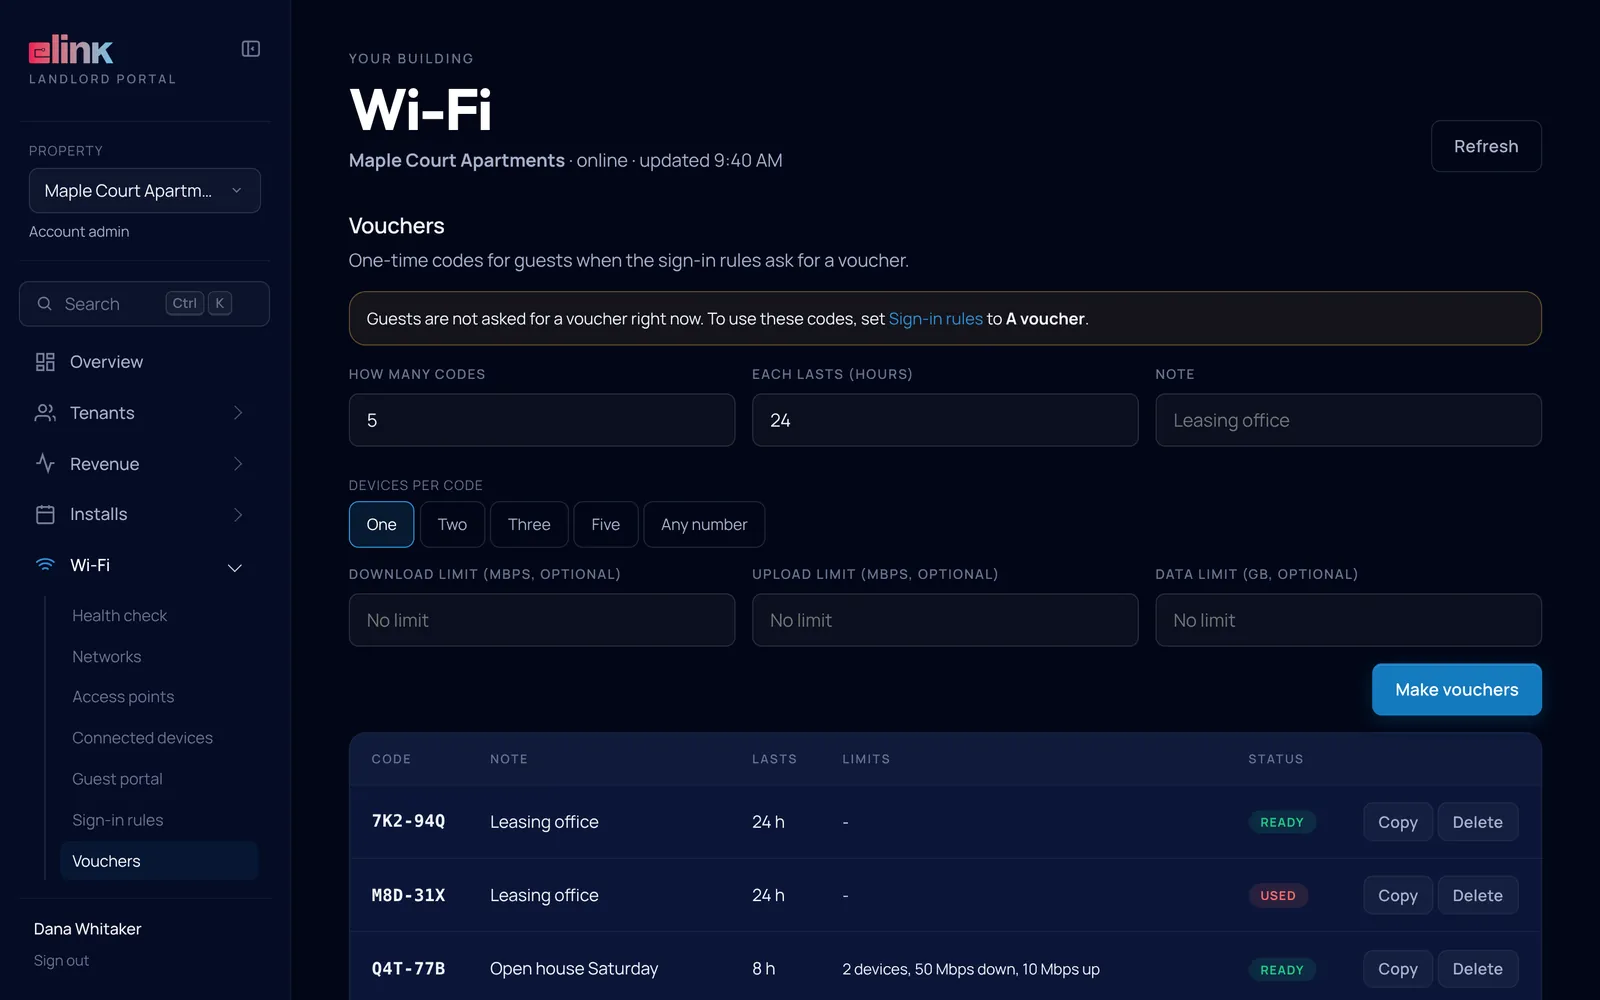
Task: Collapse the sidebar with the panel icon
Action: (x=251, y=49)
